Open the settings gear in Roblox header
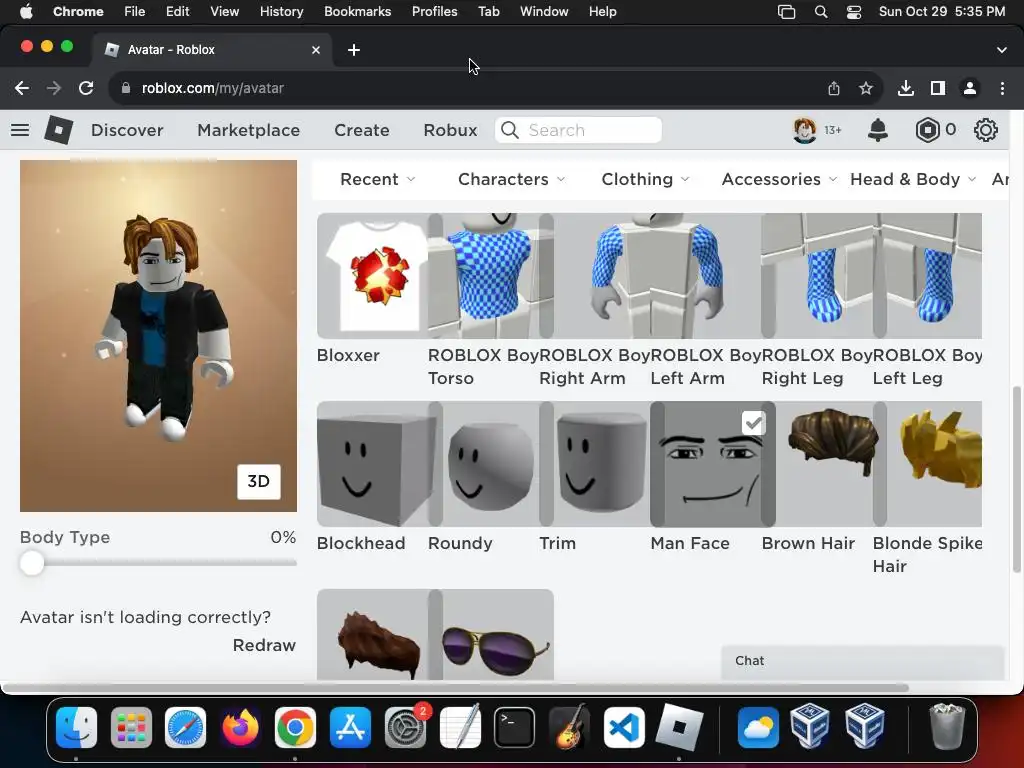 (x=985, y=130)
